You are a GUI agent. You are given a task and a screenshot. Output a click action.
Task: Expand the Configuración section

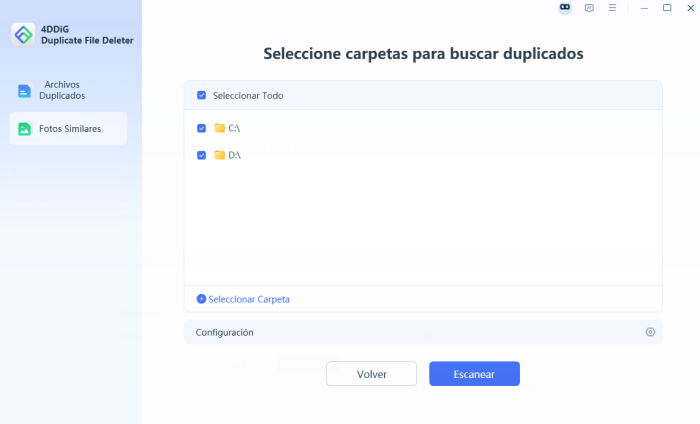pyautogui.click(x=225, y=332)
